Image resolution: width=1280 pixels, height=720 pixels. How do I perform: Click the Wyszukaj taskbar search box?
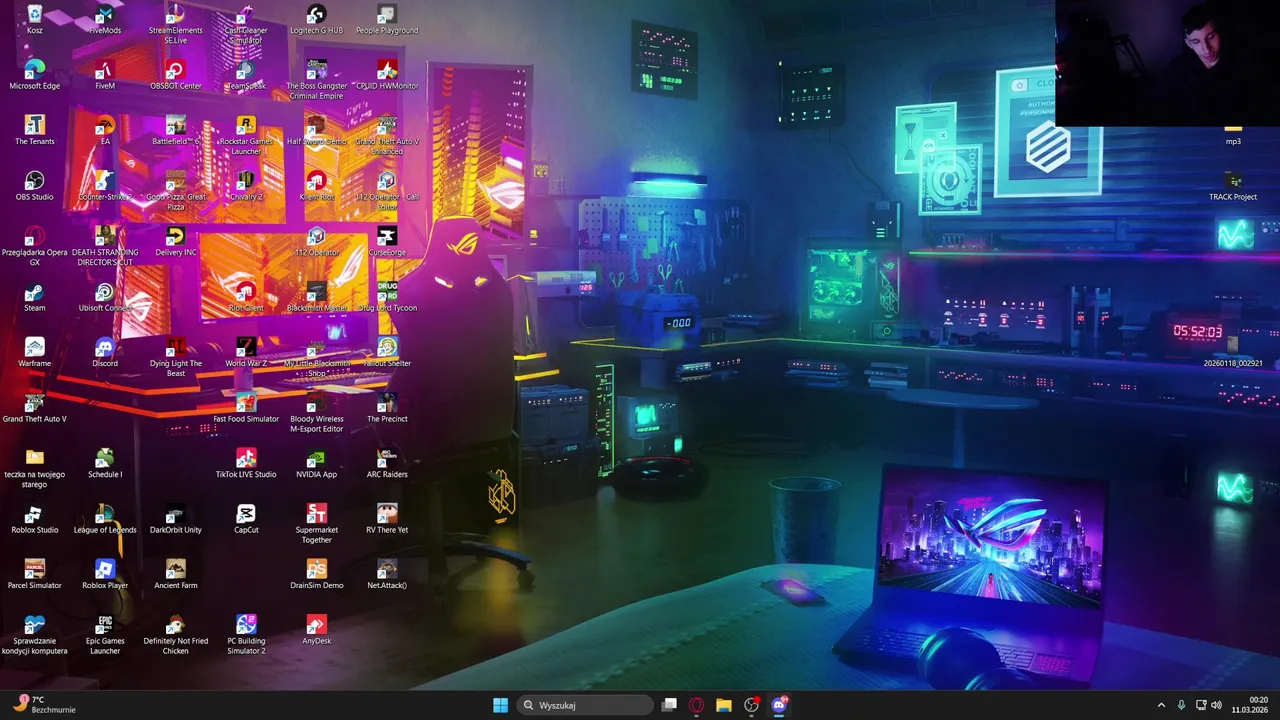(584, 705)
